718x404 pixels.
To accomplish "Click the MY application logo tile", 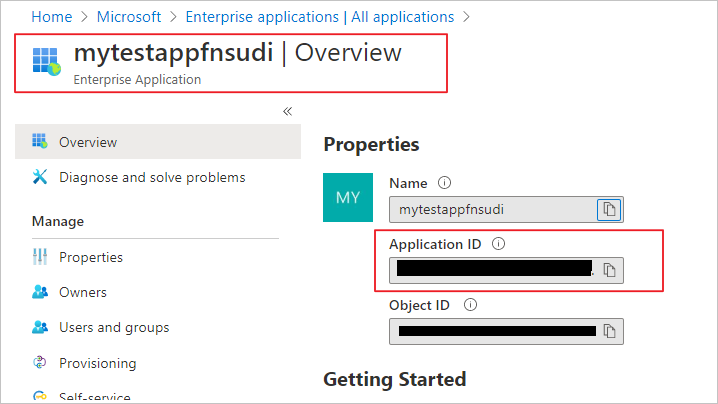I will click(348, 197).
